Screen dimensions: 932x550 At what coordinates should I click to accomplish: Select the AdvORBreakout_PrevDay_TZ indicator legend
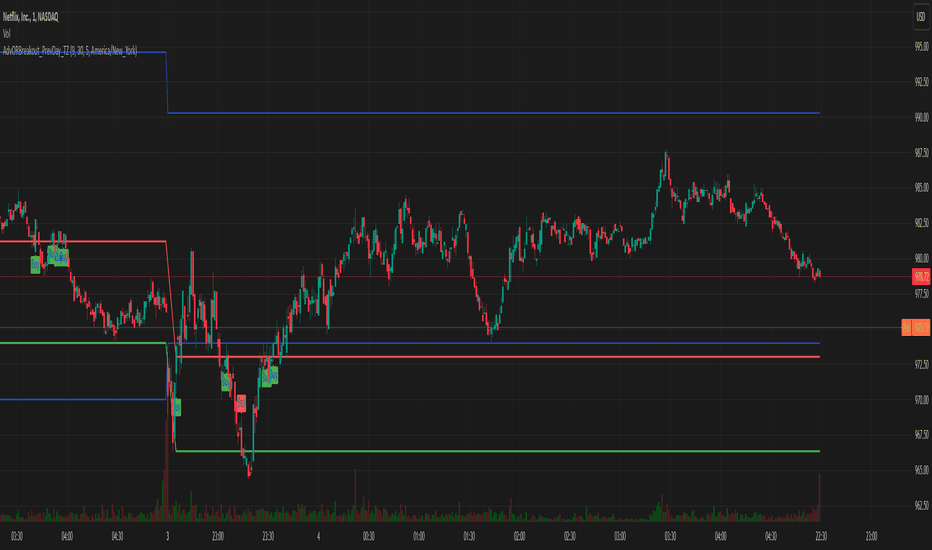click(70, 51)
